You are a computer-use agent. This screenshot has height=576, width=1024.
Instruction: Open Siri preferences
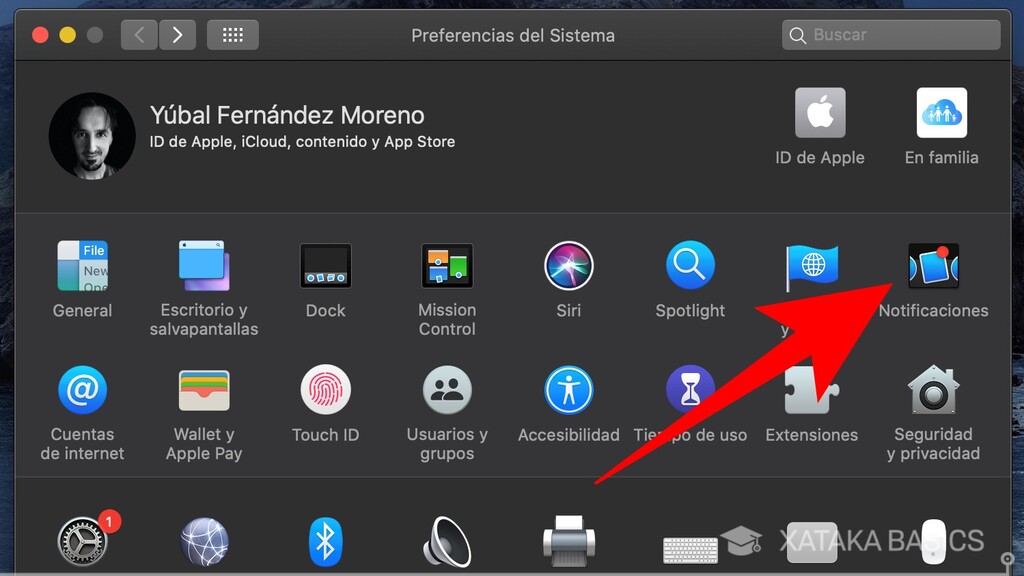(x=568, y=266)
